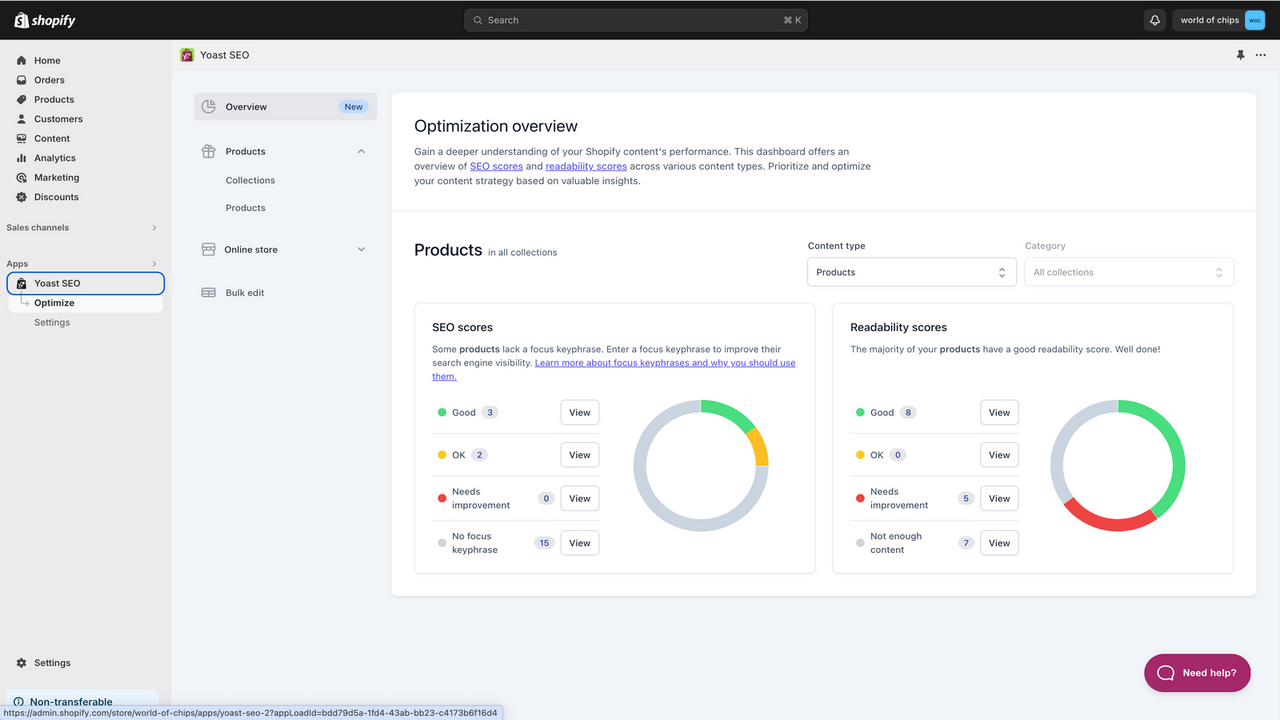Open Settings under Yoast SEO app
Screen dimensions: 1280x720
point(52,323)
